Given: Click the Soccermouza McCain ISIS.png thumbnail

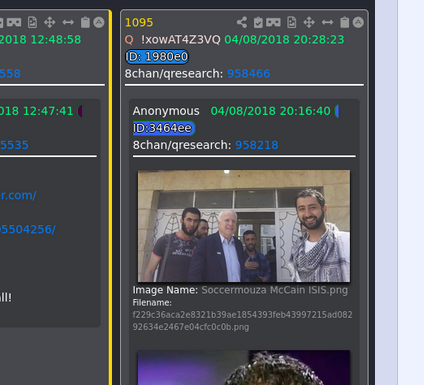Looking at the screenshot, I should pyautogui.click(x=244, y=226).
